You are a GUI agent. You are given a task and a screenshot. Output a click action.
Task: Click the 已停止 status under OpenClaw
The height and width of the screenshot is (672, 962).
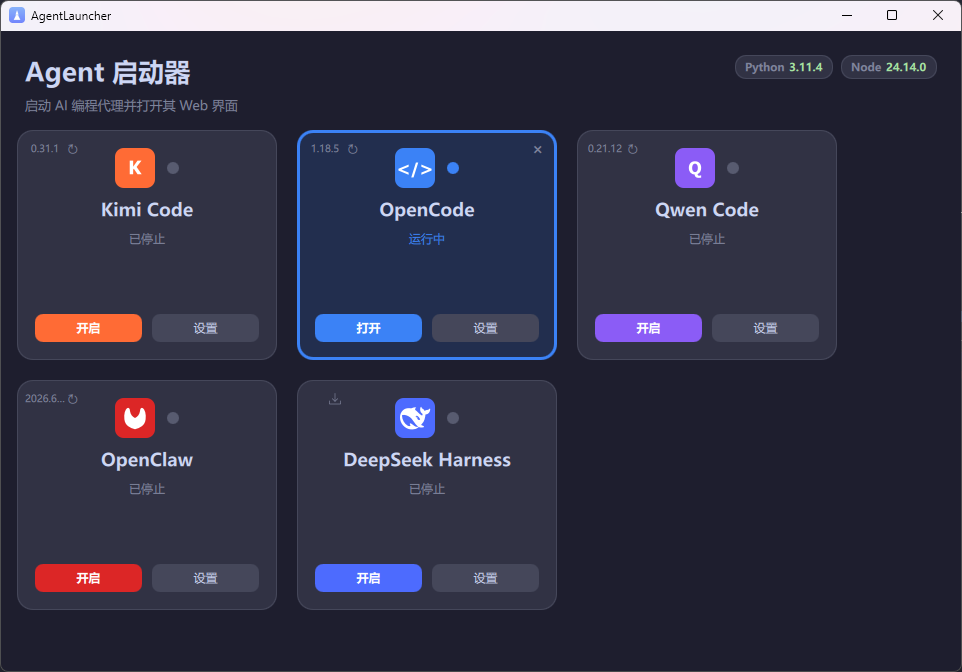pyautogui.click(x=147, y=489)
